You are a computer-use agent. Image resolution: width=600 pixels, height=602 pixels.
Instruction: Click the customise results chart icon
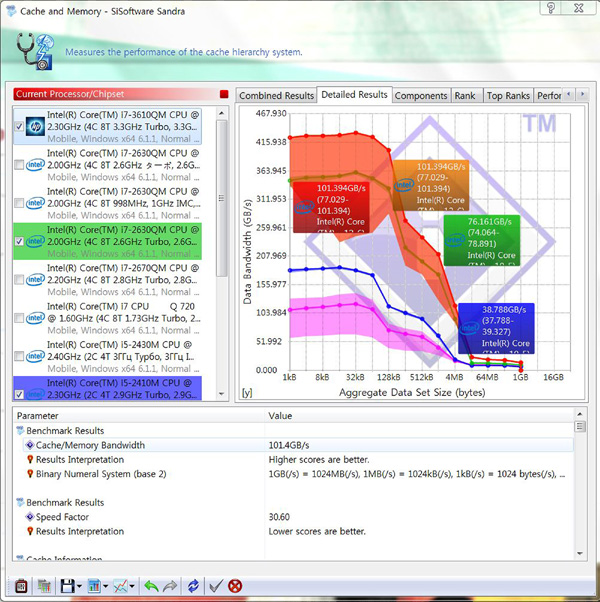click(44, 586)
